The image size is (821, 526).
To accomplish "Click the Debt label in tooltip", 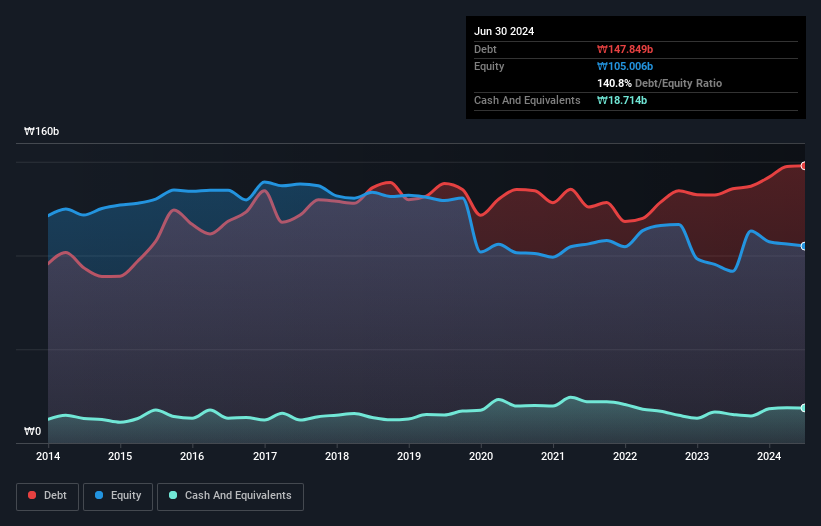I will [x=485, y=49].
